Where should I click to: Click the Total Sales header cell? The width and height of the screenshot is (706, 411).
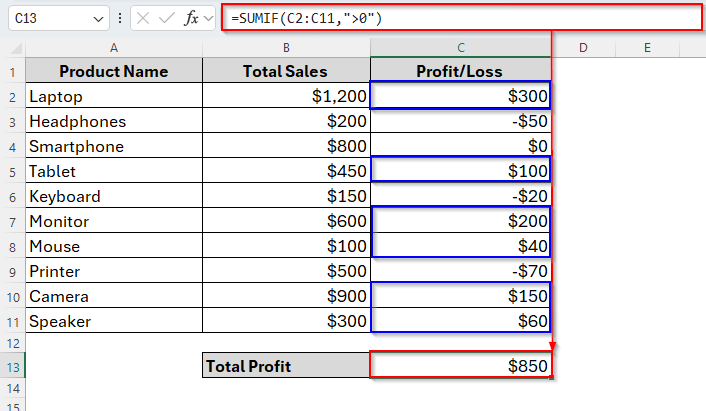[286, 71]
